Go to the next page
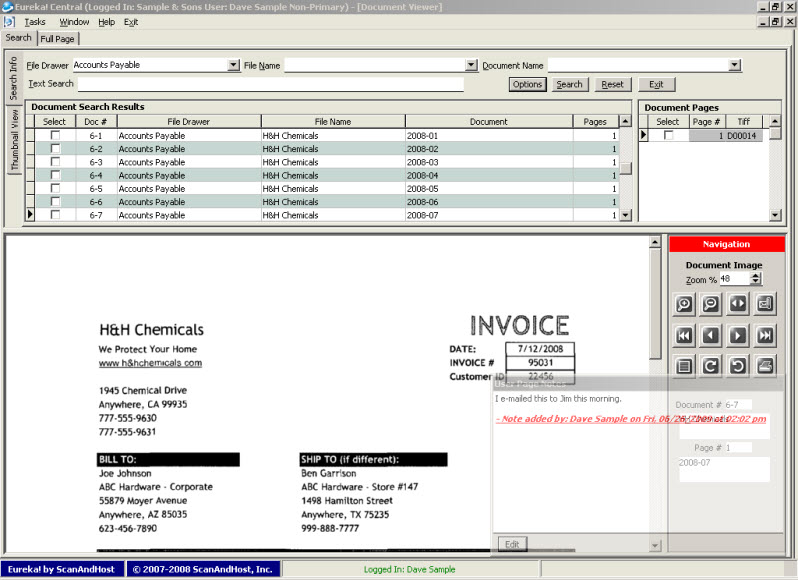Screen dimensions: 798x580 (x=738, y=335)
